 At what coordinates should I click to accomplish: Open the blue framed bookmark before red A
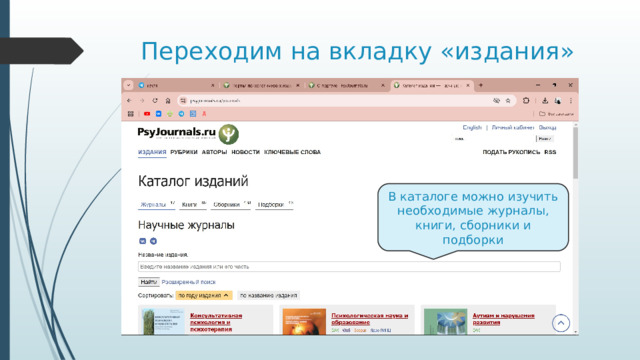click(x=193, y=114)
